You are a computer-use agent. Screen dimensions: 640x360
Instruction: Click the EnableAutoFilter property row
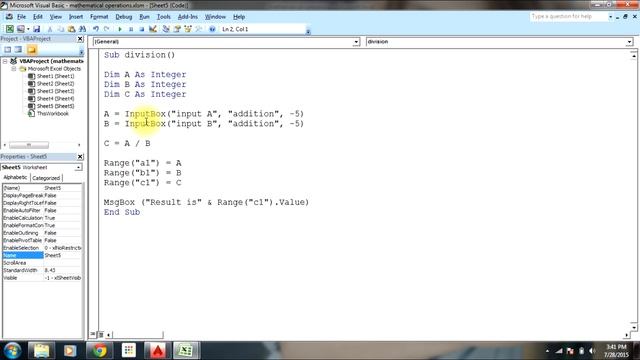click(42, 211)
